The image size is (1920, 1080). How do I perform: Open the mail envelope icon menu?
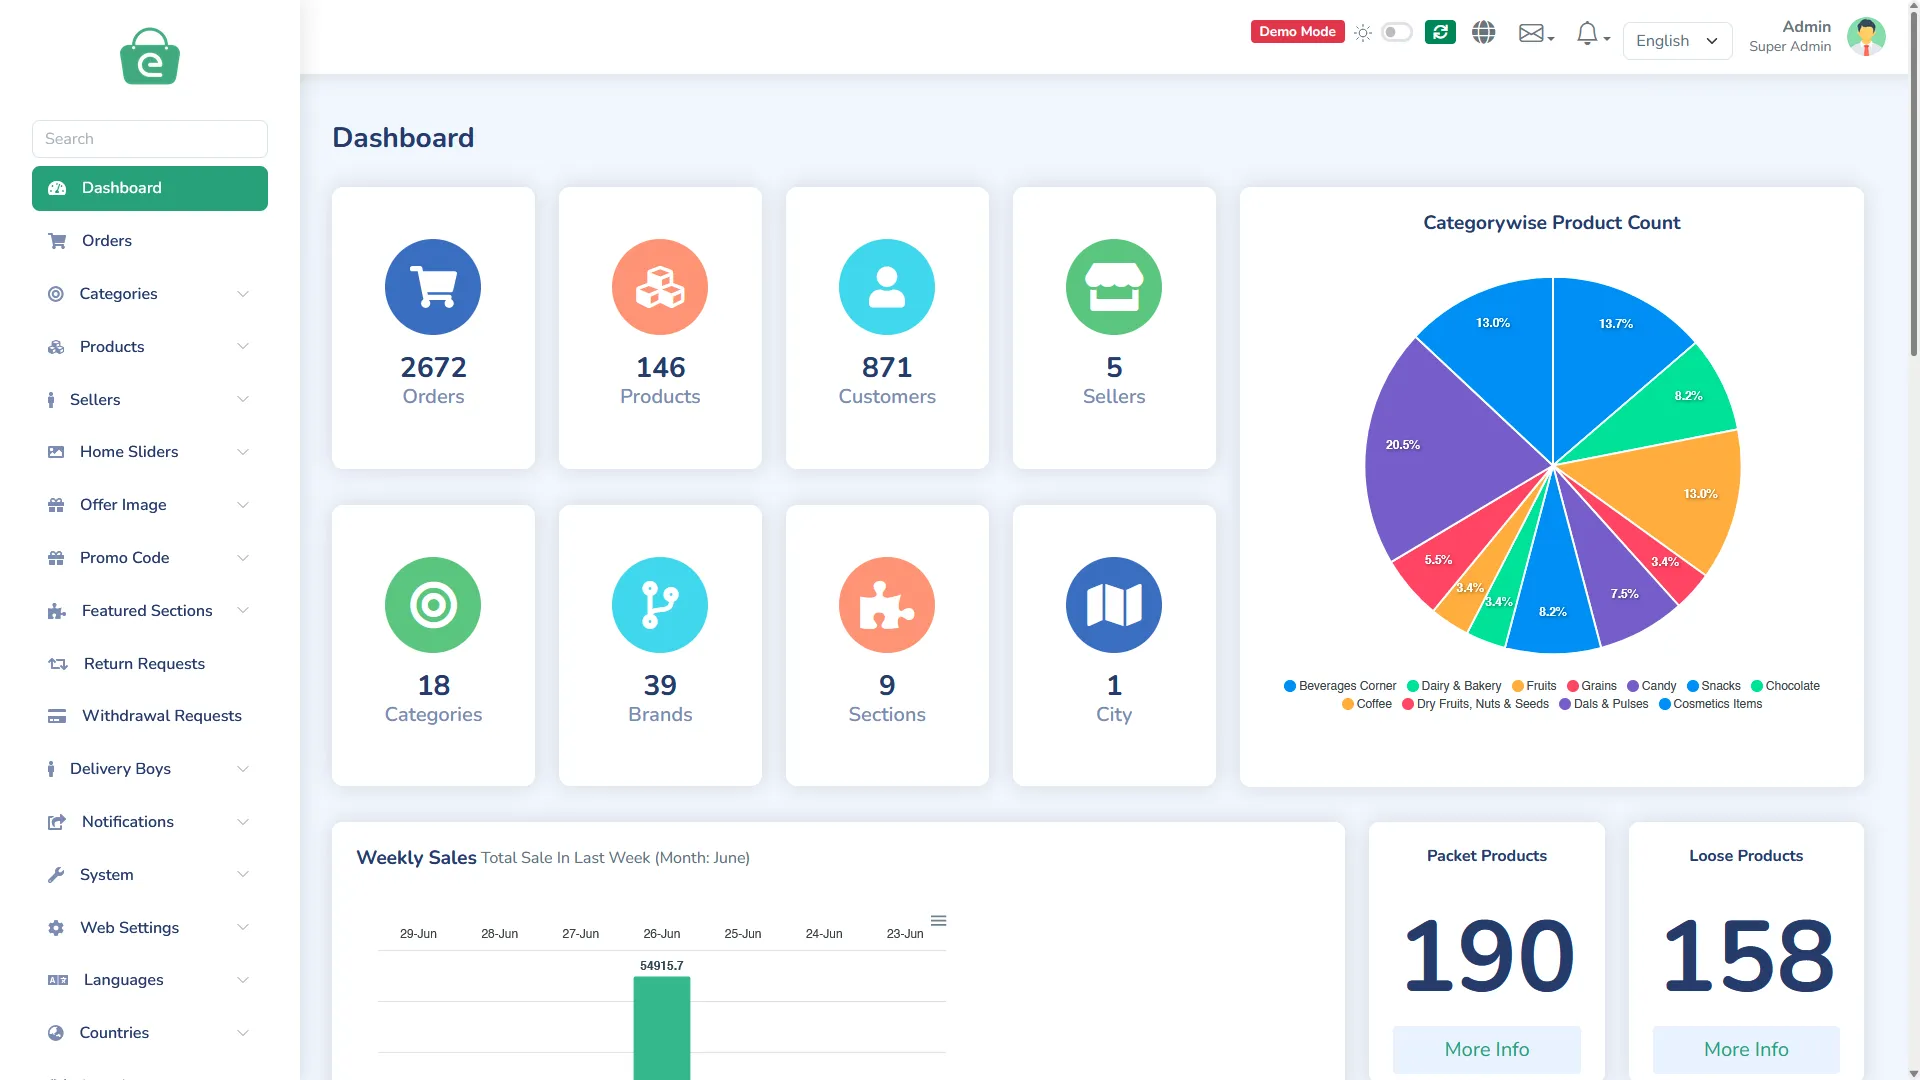[x=1536, y=34]
